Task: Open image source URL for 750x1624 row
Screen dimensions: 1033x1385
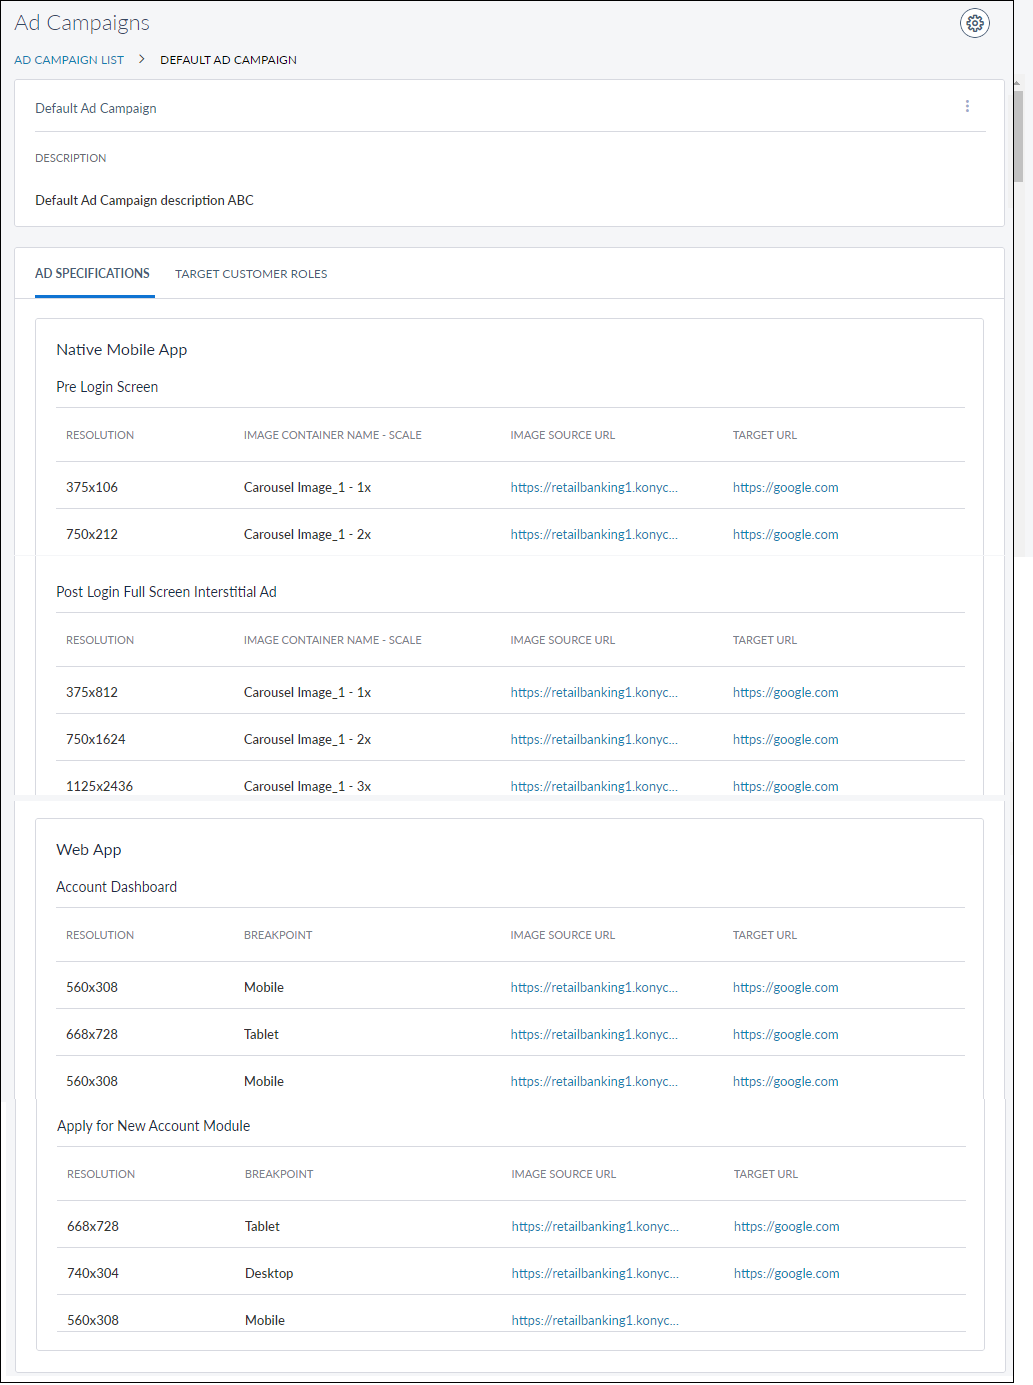Action: tap(594, 740)
